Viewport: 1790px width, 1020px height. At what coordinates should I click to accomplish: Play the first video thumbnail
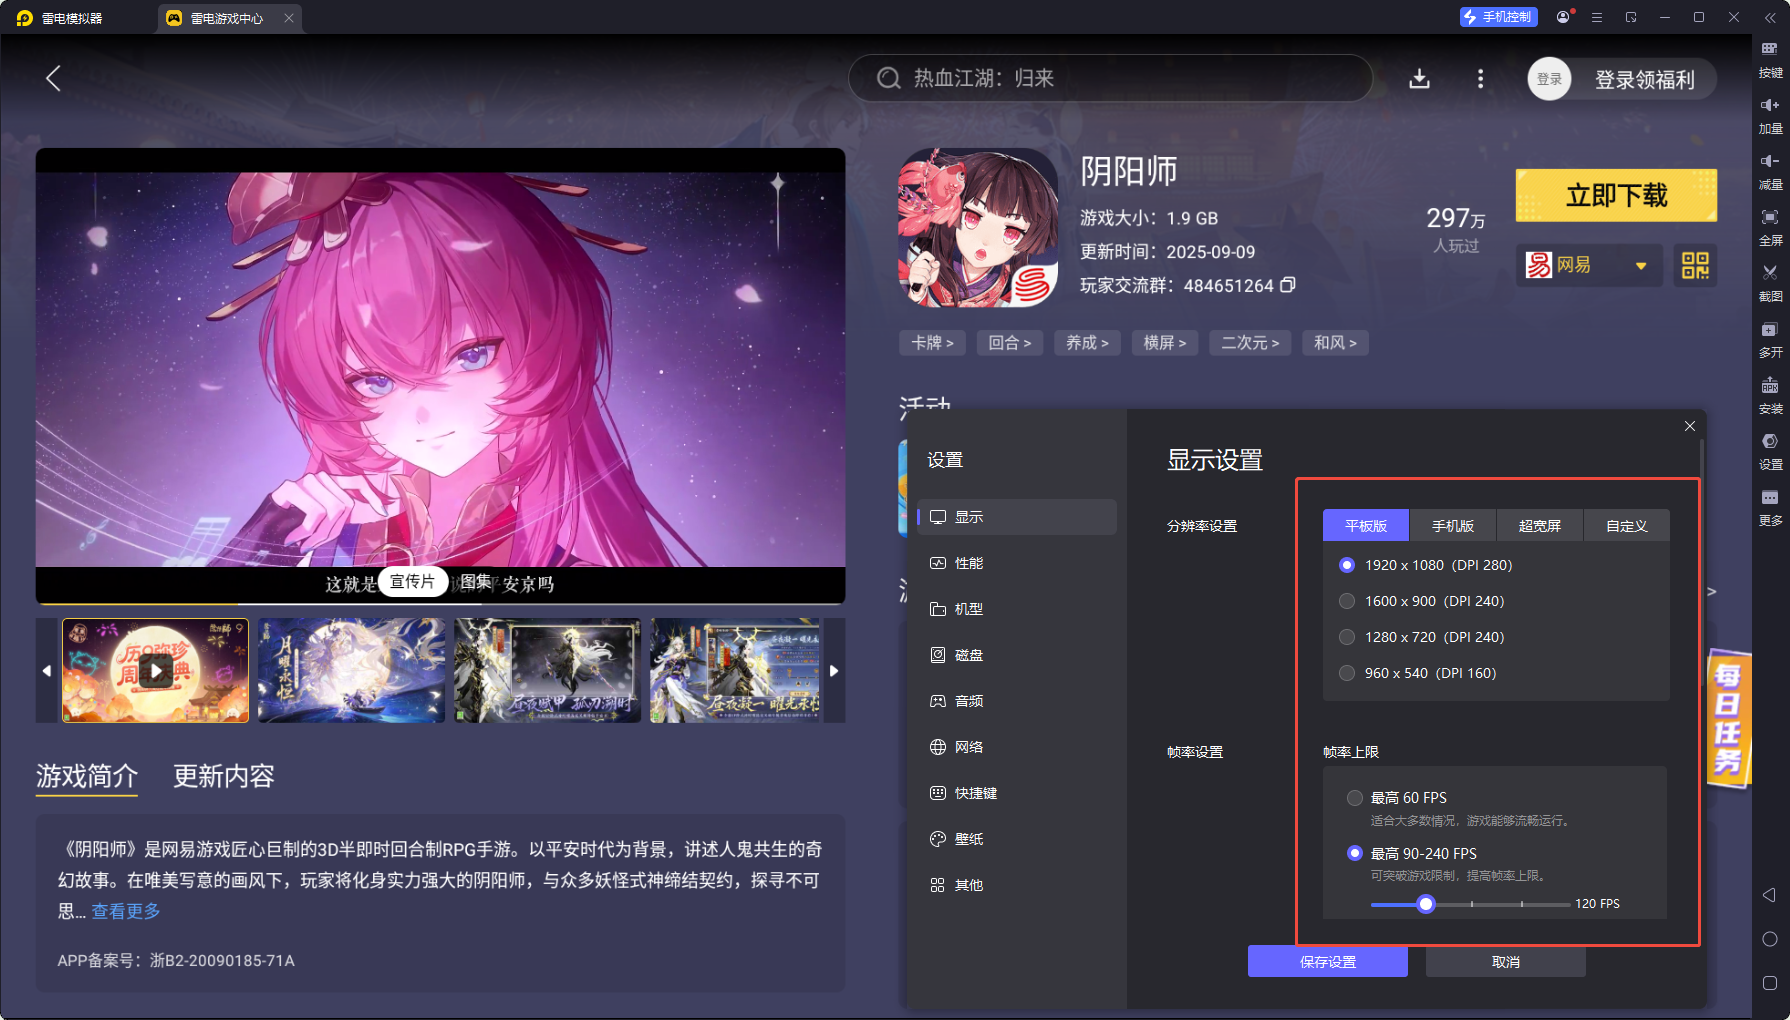155,670
